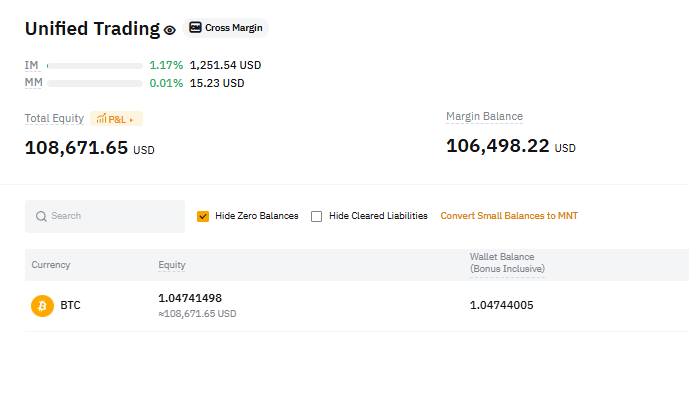Click the Cross Margin mode badge
Screen dimensions: 689x395
pos(225,28)
